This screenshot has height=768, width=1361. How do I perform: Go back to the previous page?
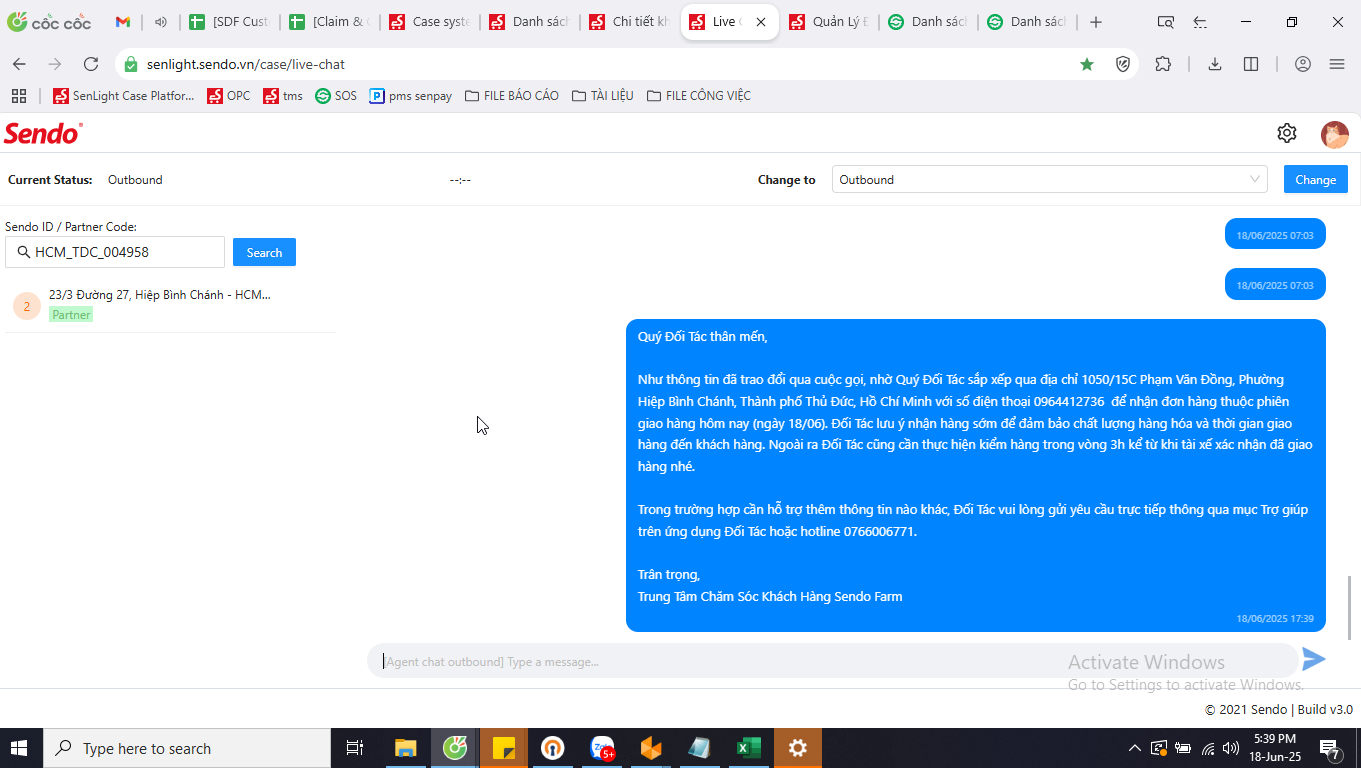coord(19,64)
